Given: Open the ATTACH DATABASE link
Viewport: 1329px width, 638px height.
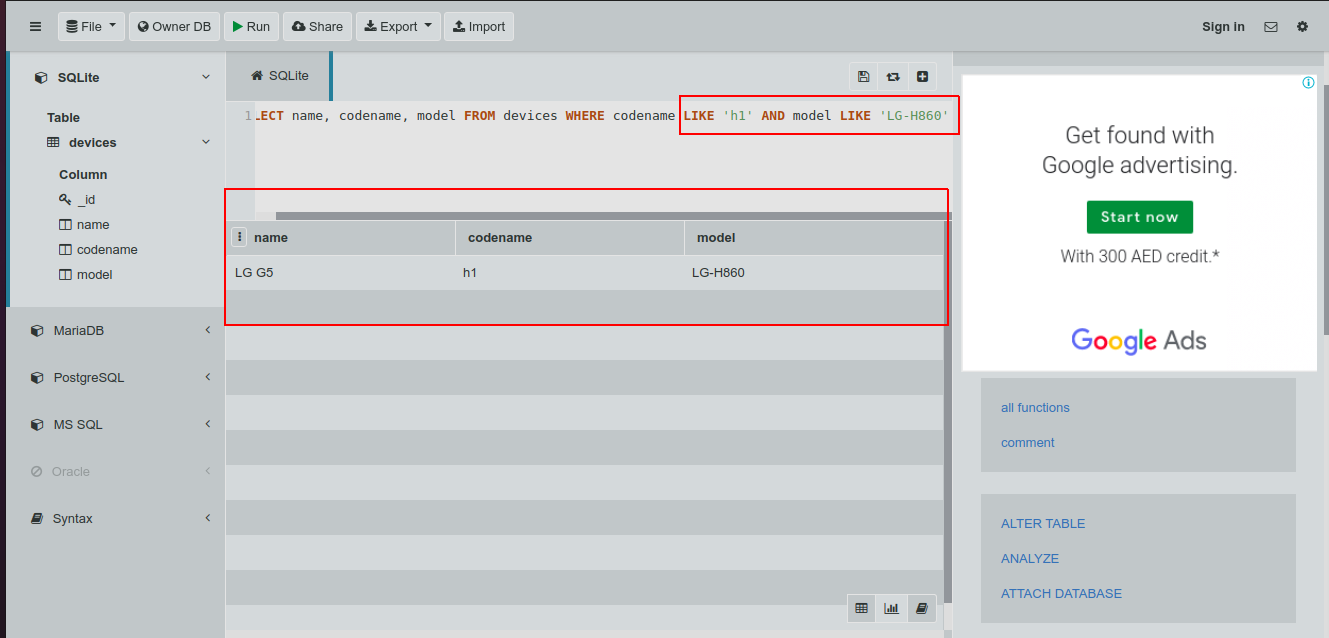Looking at the screenshot, I should (x=1061, y=594).
